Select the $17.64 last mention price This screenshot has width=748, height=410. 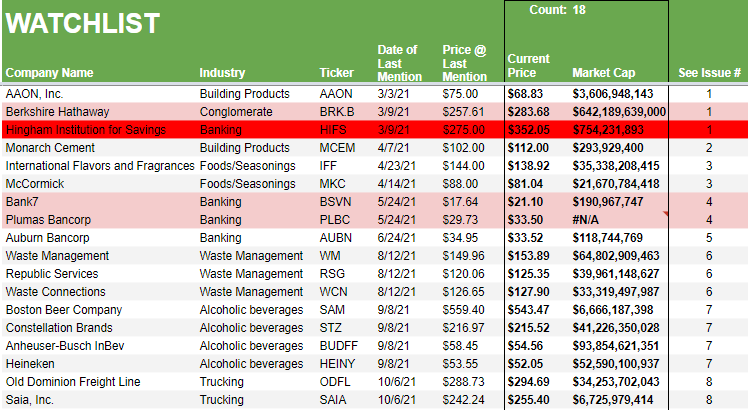(460, 202)
